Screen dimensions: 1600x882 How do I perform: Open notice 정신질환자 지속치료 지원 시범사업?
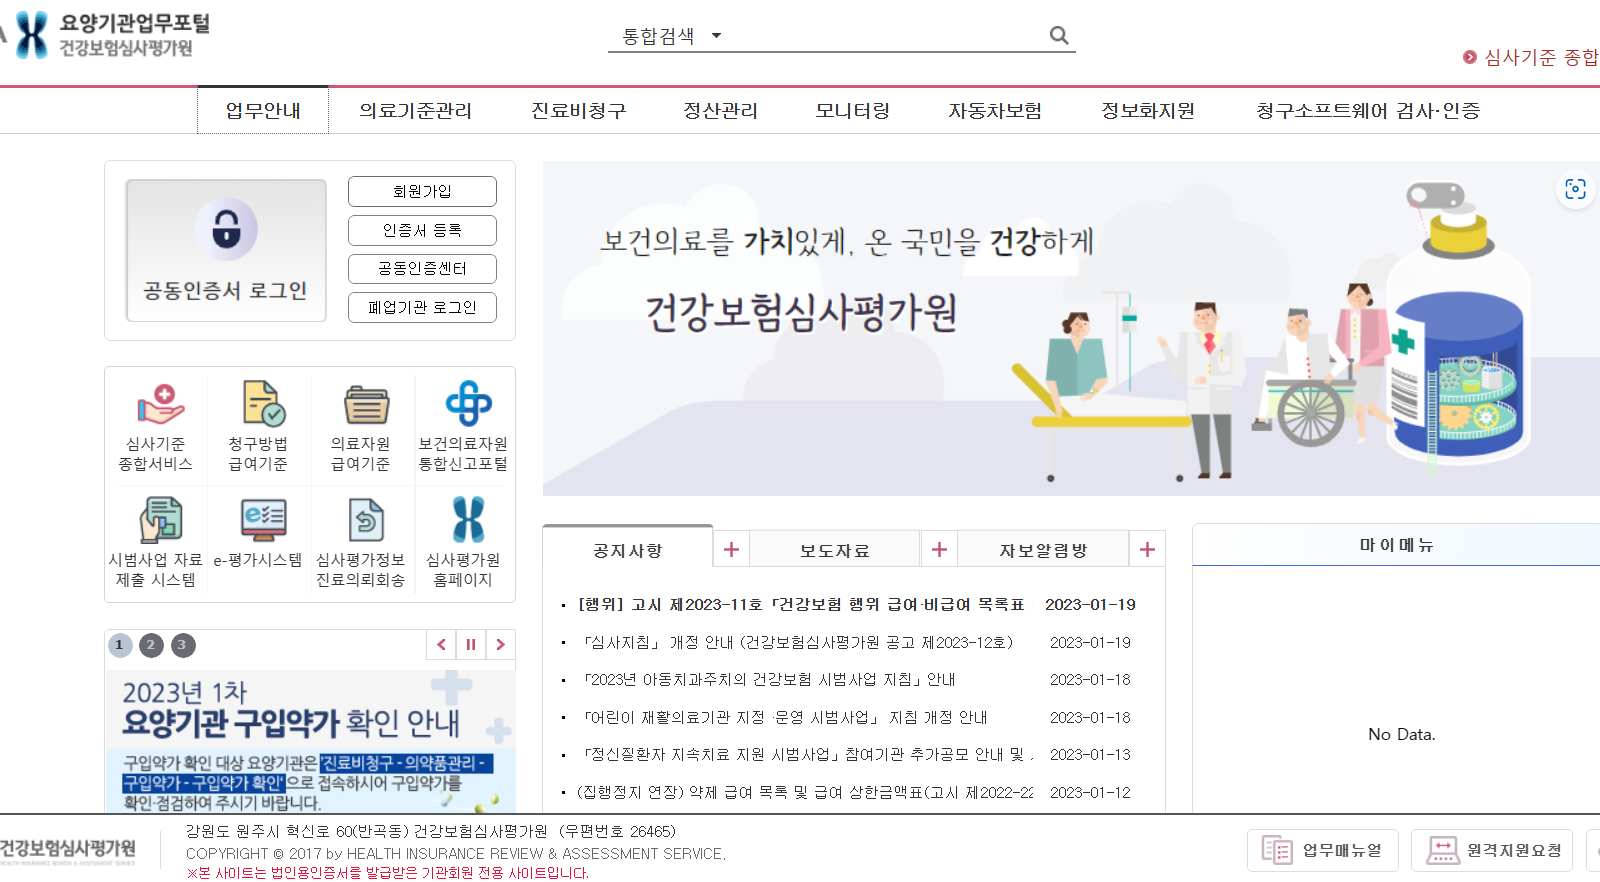808,755
